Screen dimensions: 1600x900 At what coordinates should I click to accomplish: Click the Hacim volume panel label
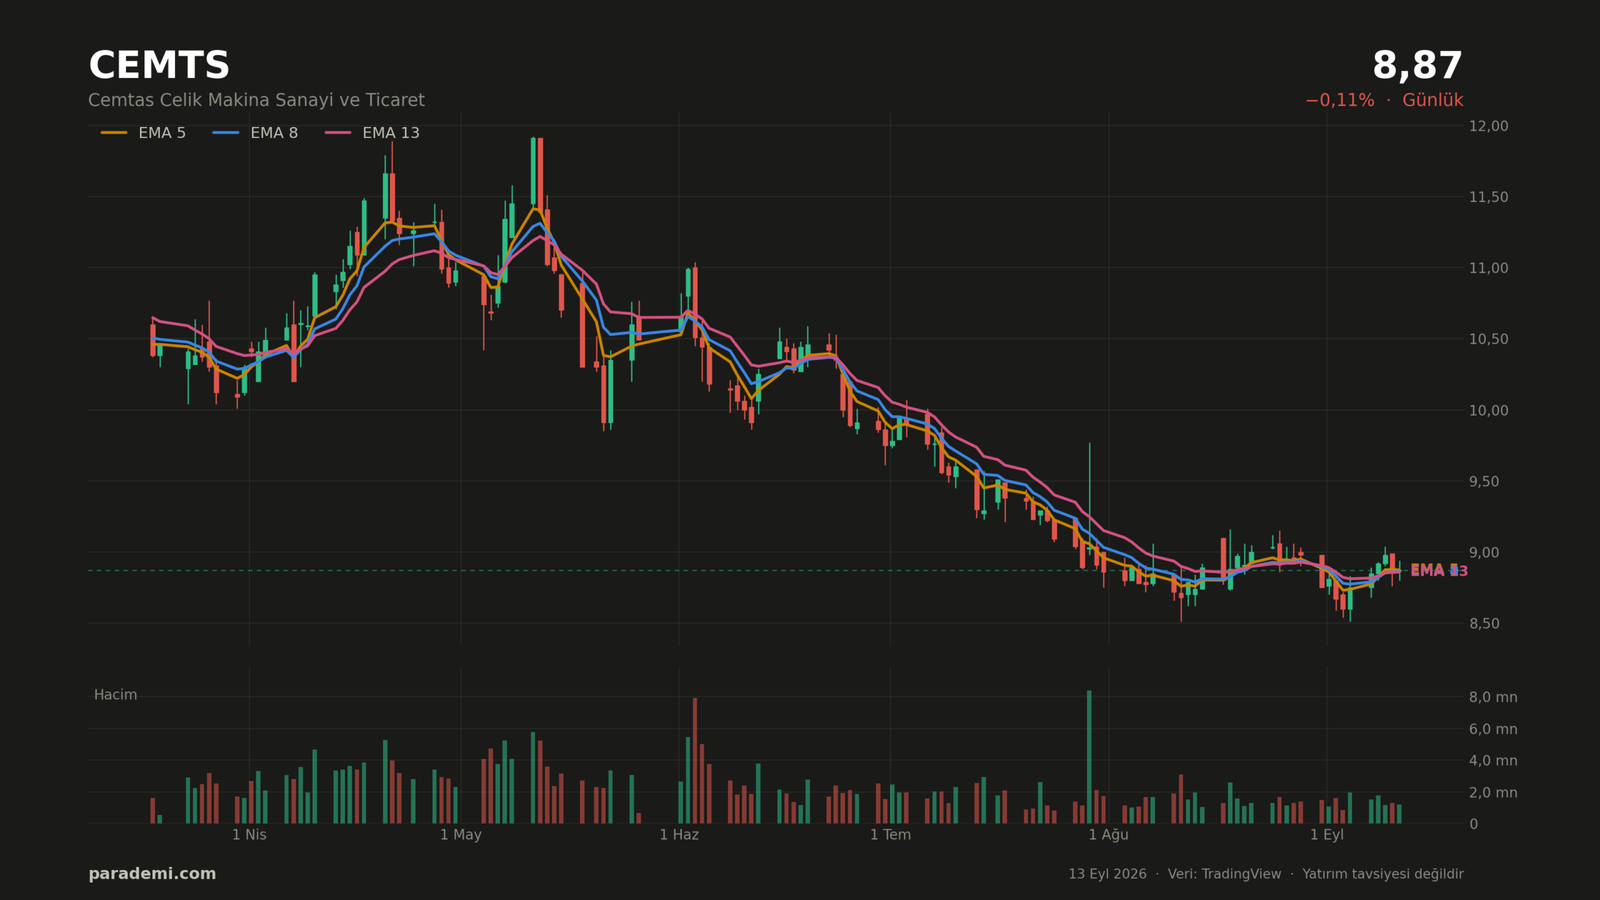115,695
